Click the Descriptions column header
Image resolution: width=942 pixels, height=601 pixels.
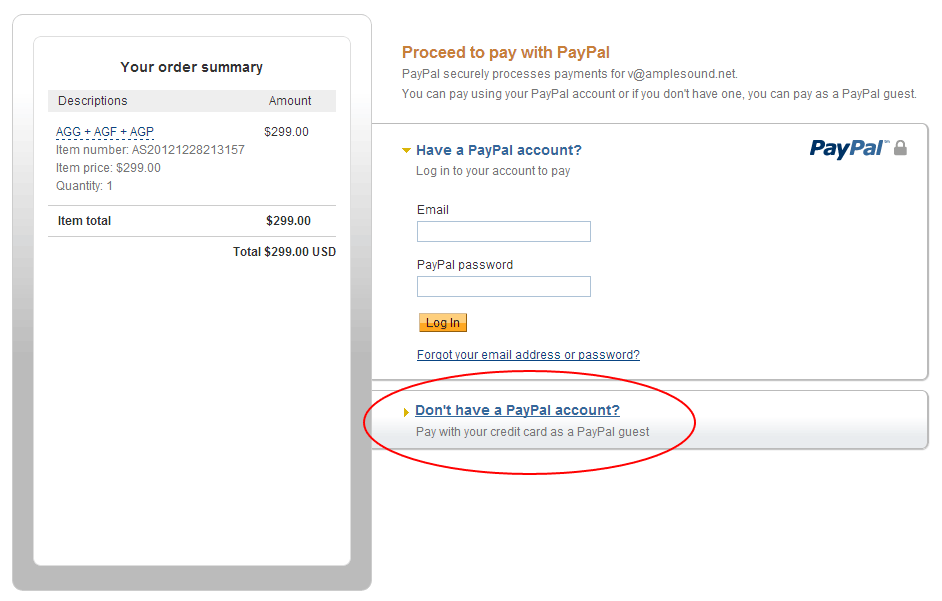(x=93, y=101)
